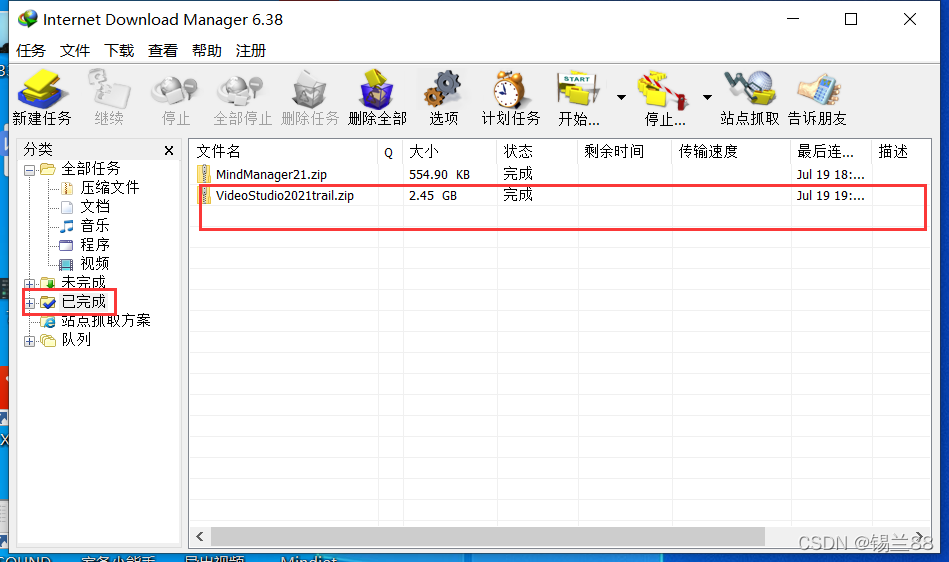The width and height of the screenshot is (949, 562).
Task: Expand the 已完成 tree node
Action: point(29,303)
